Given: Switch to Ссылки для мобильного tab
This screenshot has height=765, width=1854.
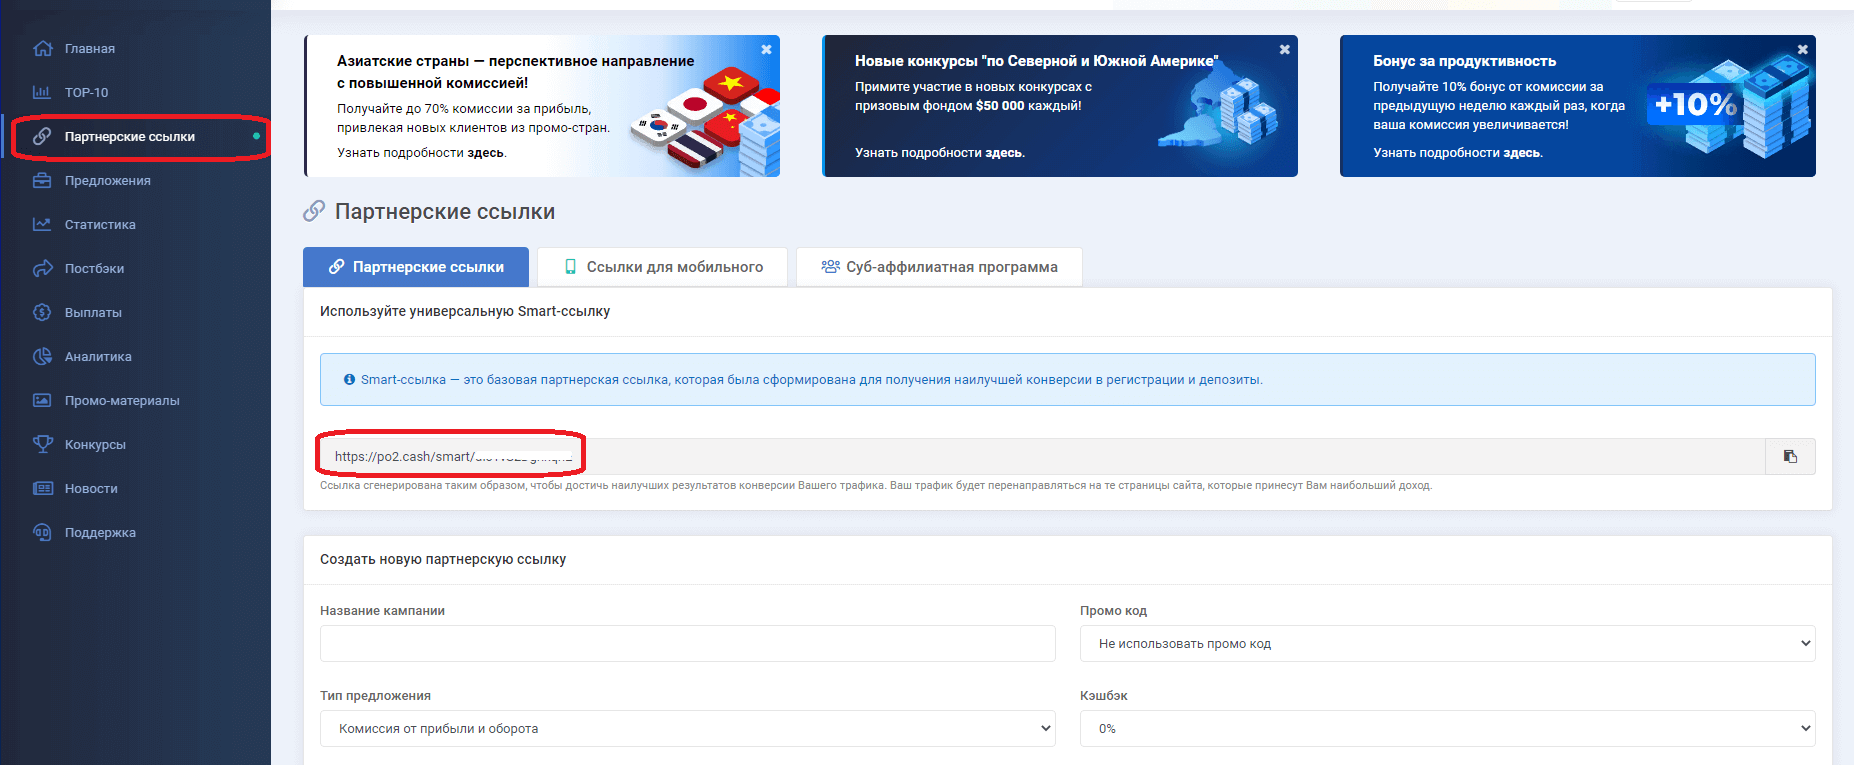Looking at the screenshot, I should pos(662,267).
